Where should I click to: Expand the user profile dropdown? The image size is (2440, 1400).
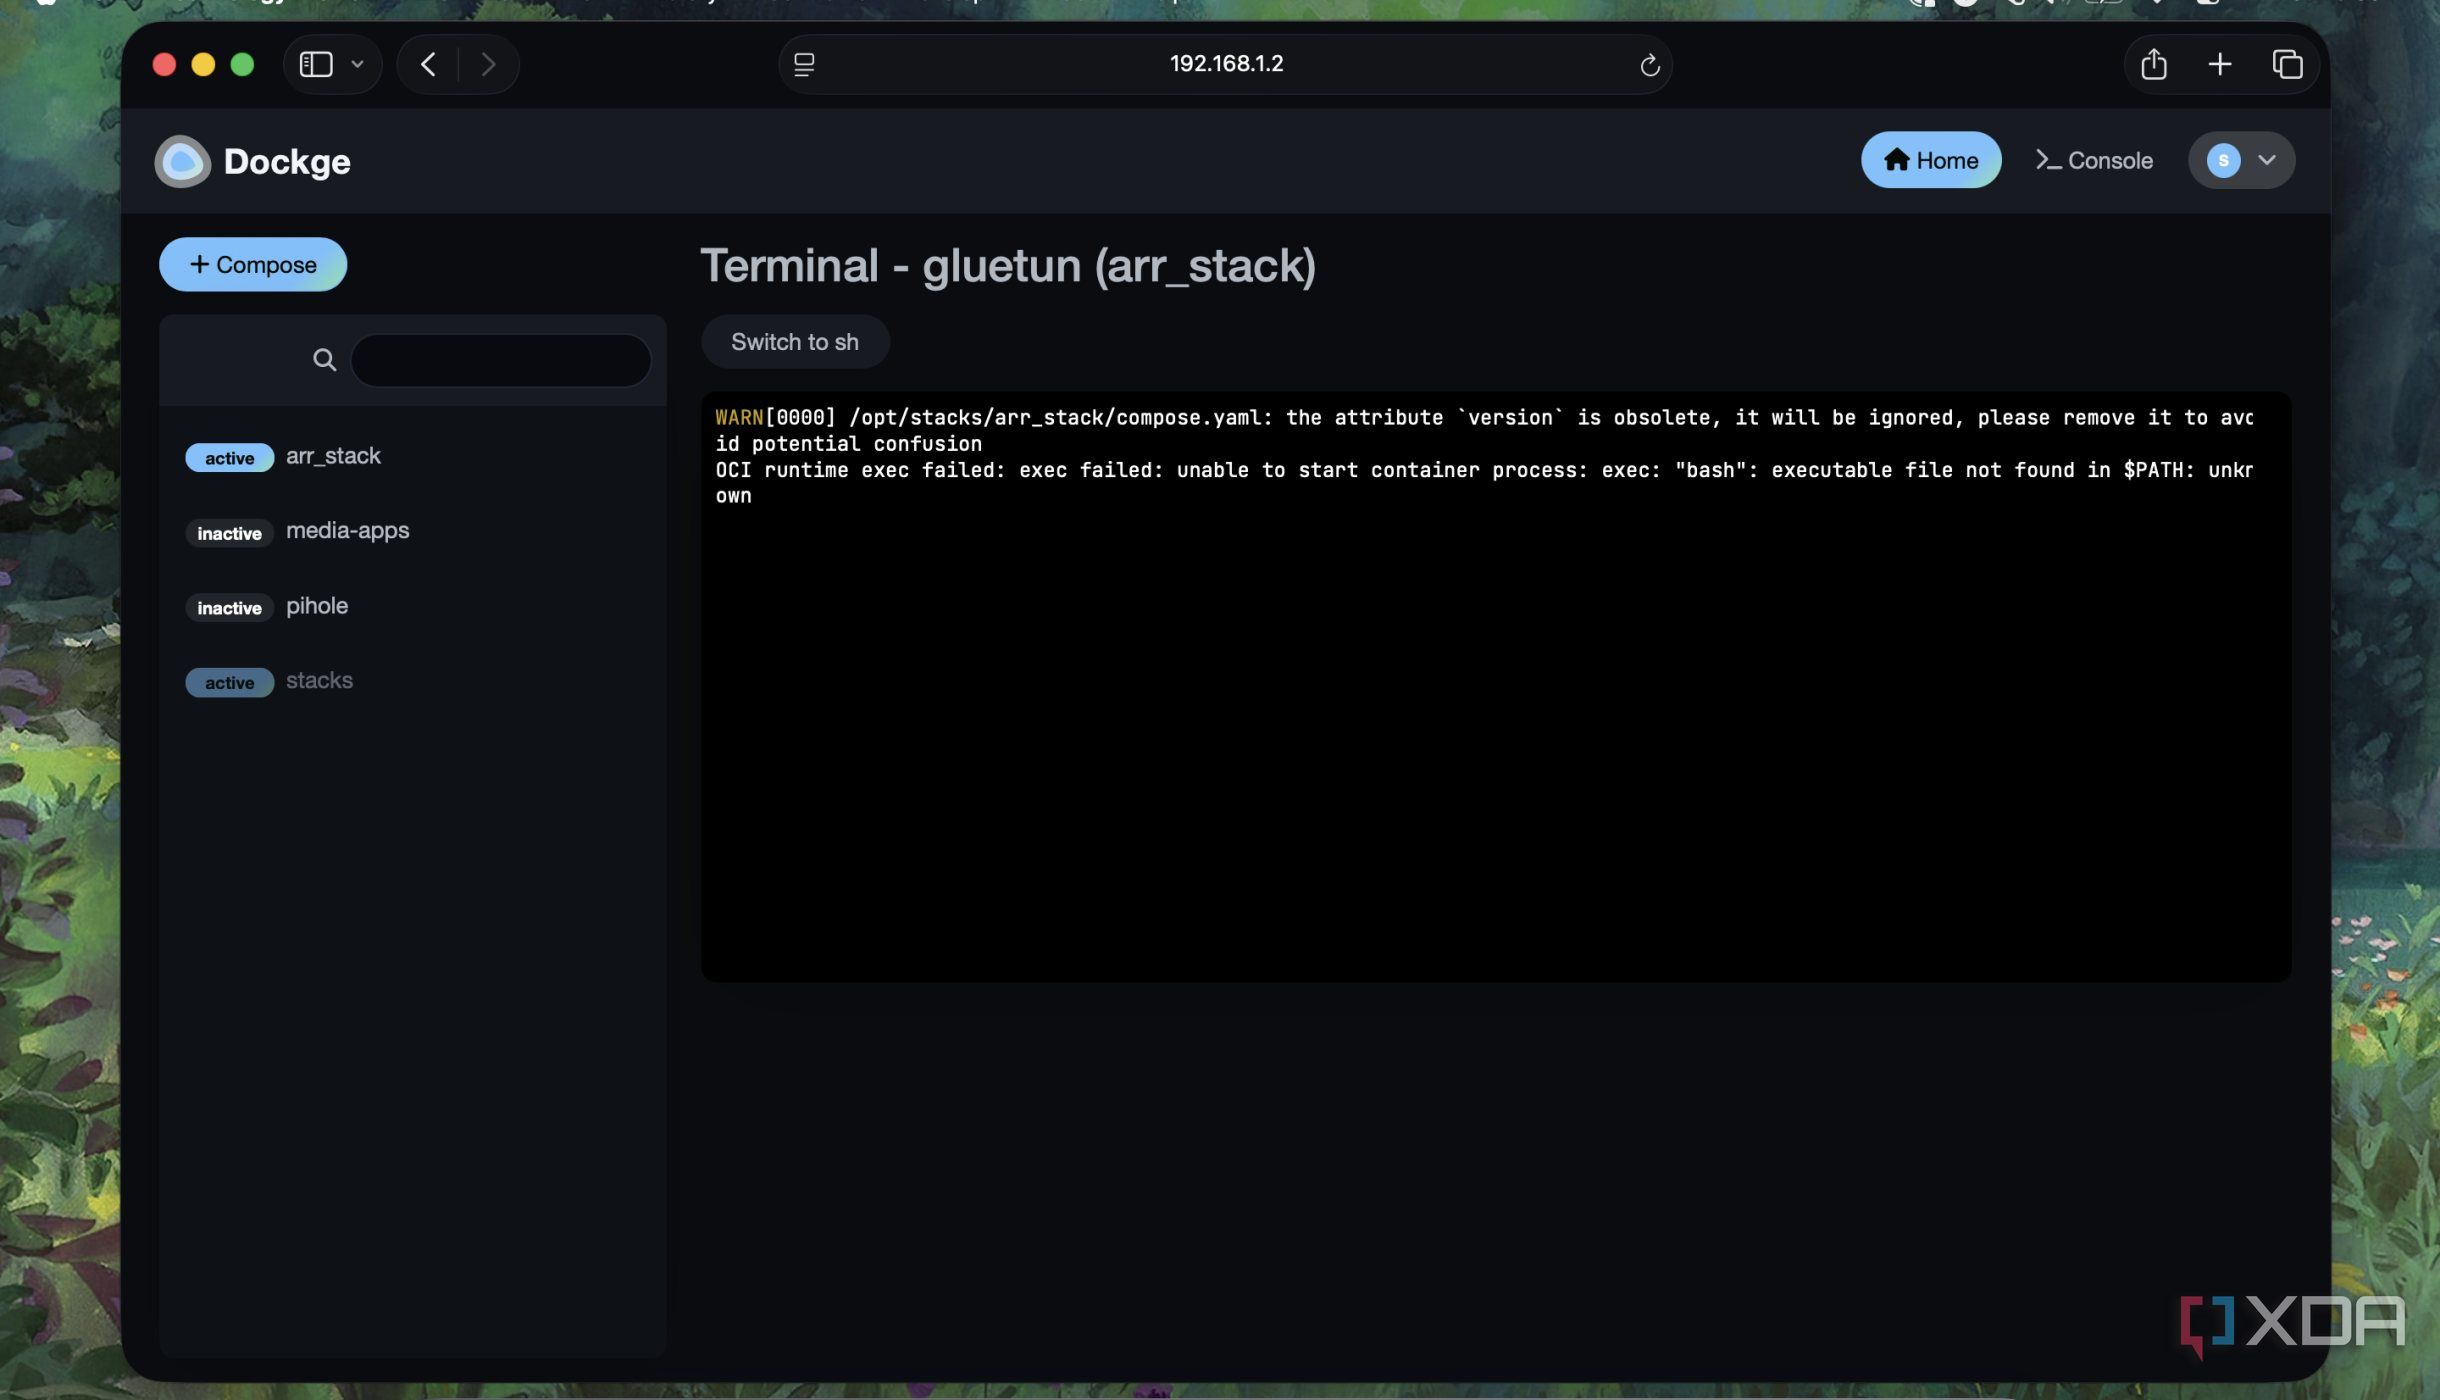(x=2241, y=160)
